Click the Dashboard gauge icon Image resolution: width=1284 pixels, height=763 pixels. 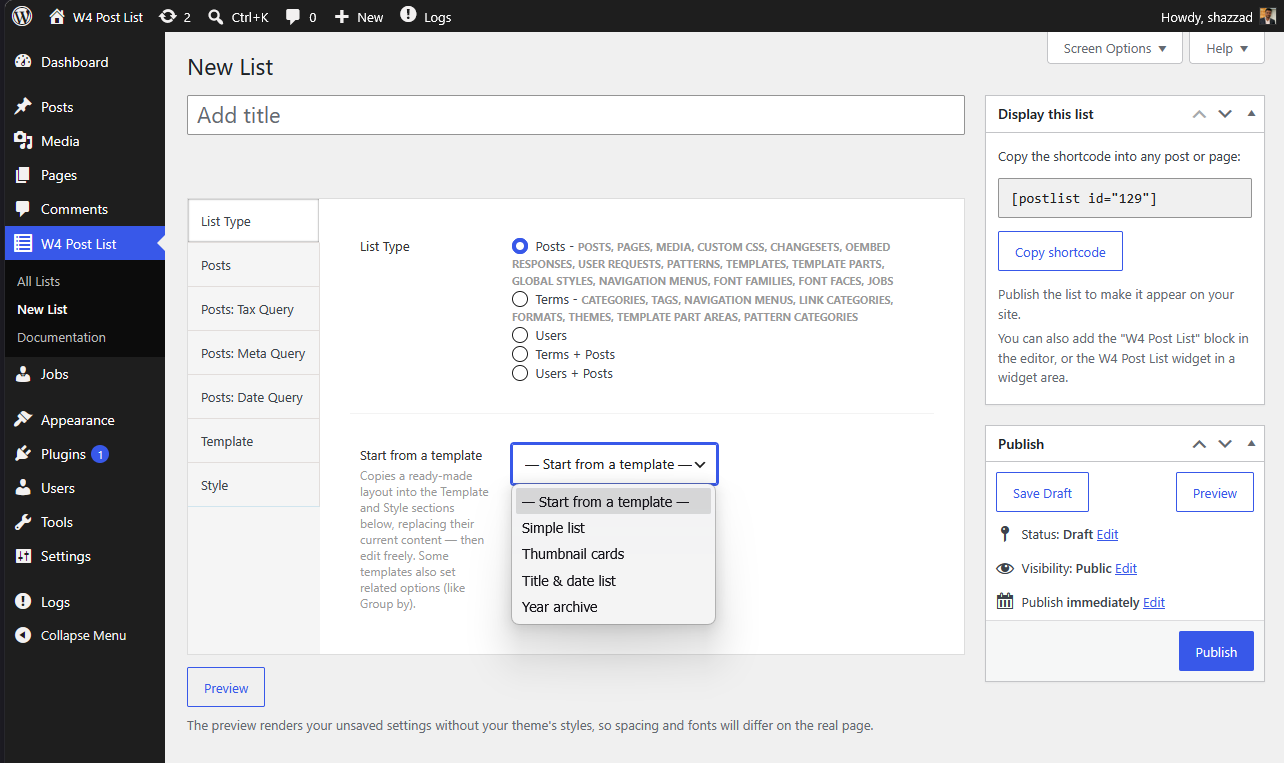tap(23, 62)
